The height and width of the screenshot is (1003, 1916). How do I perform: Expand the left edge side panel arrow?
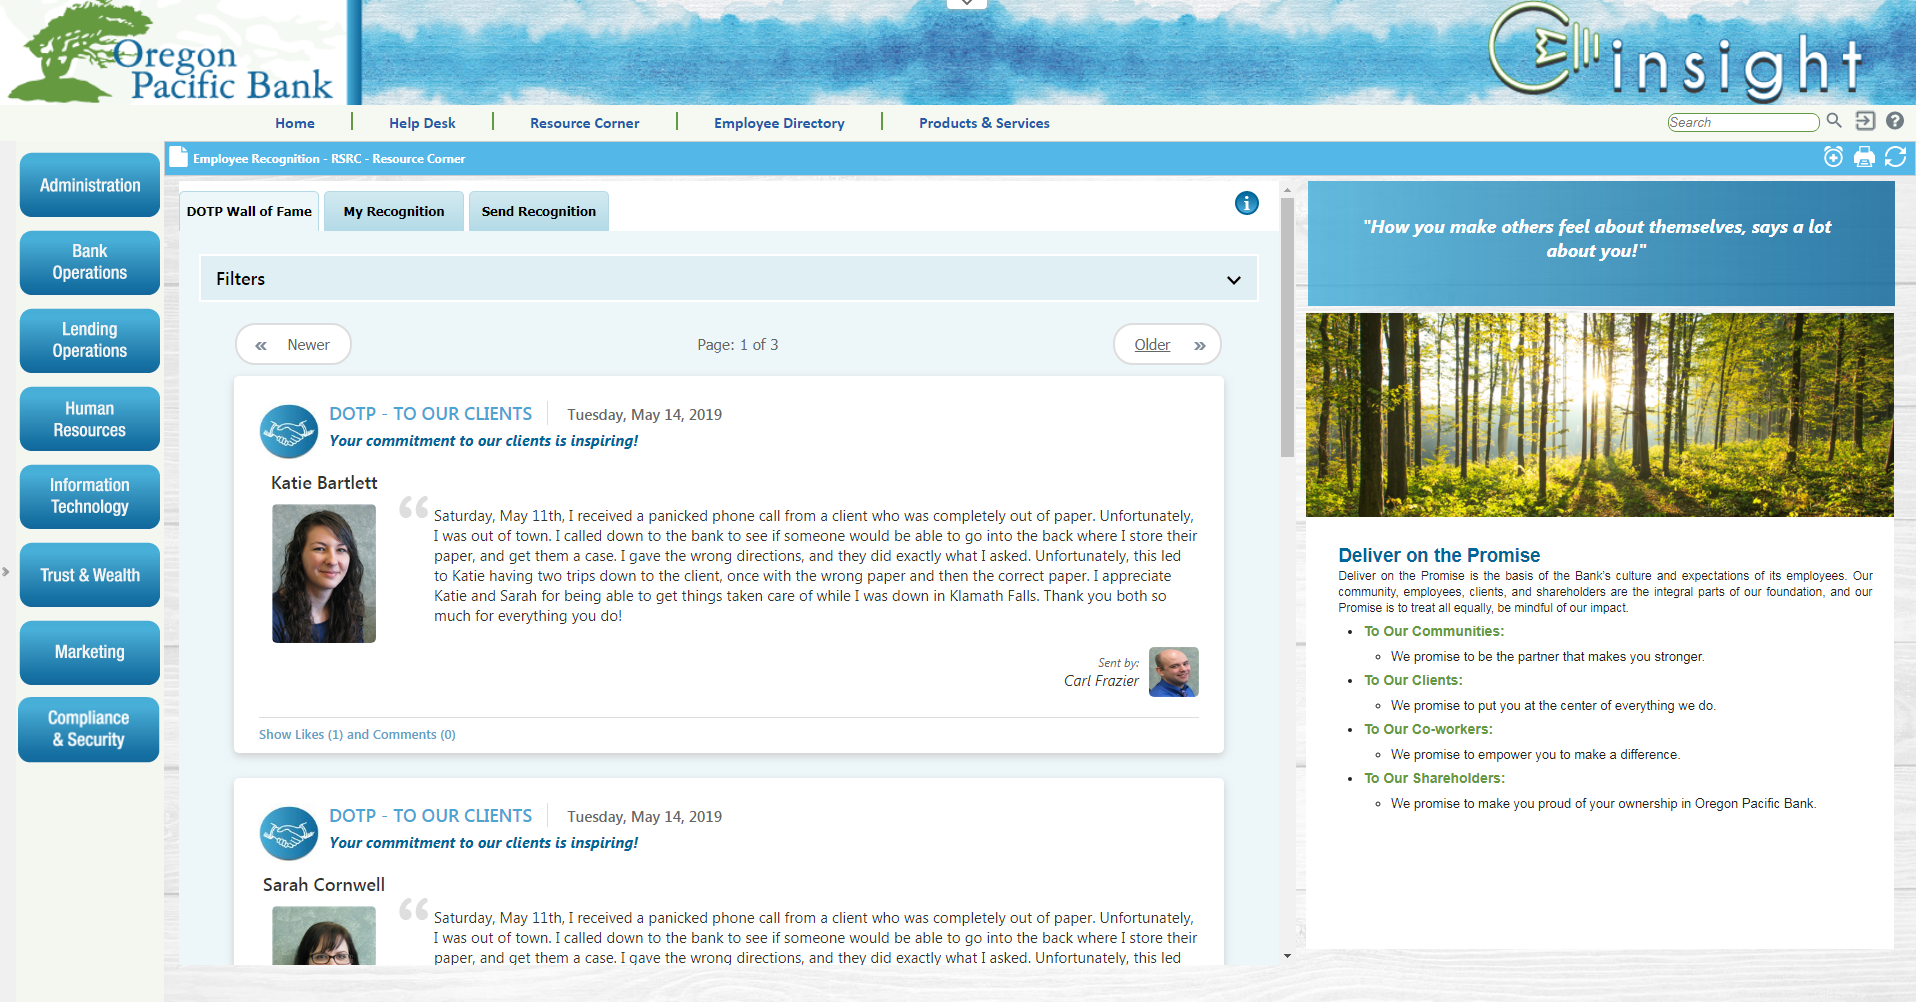coord(6,572)
